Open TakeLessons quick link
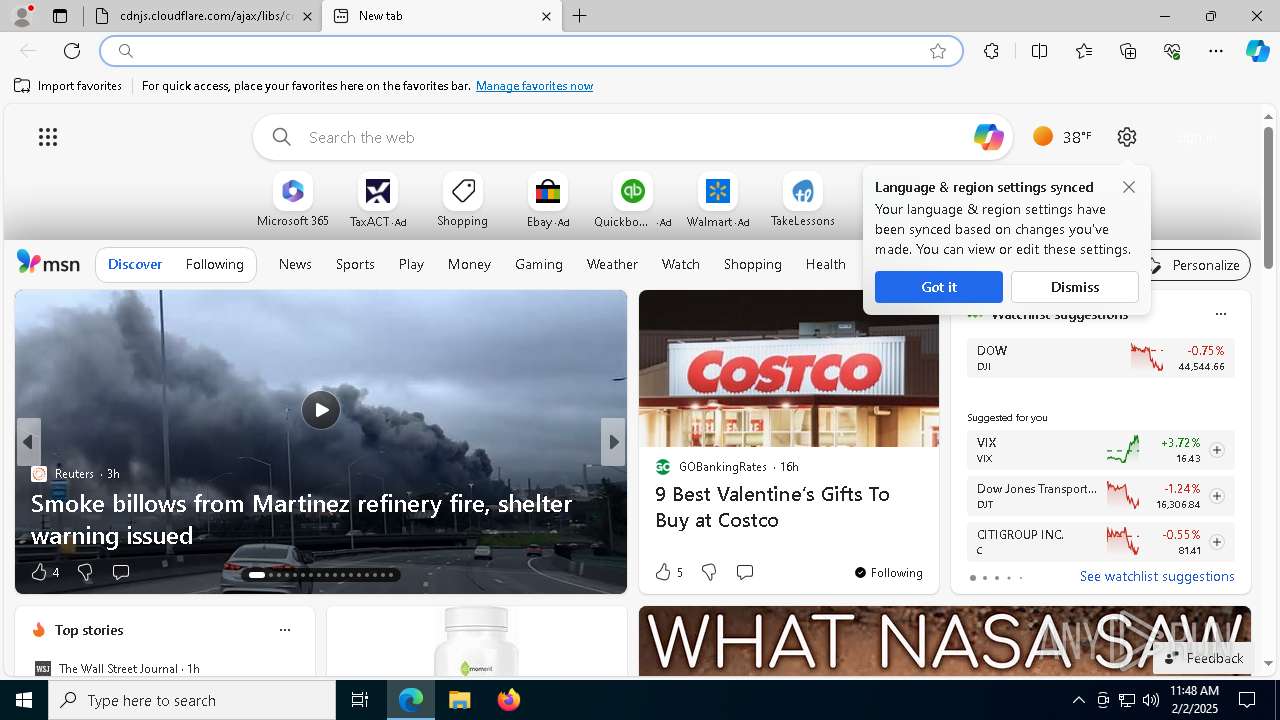This screenshot has height=720, width=1280. [802, 201]
